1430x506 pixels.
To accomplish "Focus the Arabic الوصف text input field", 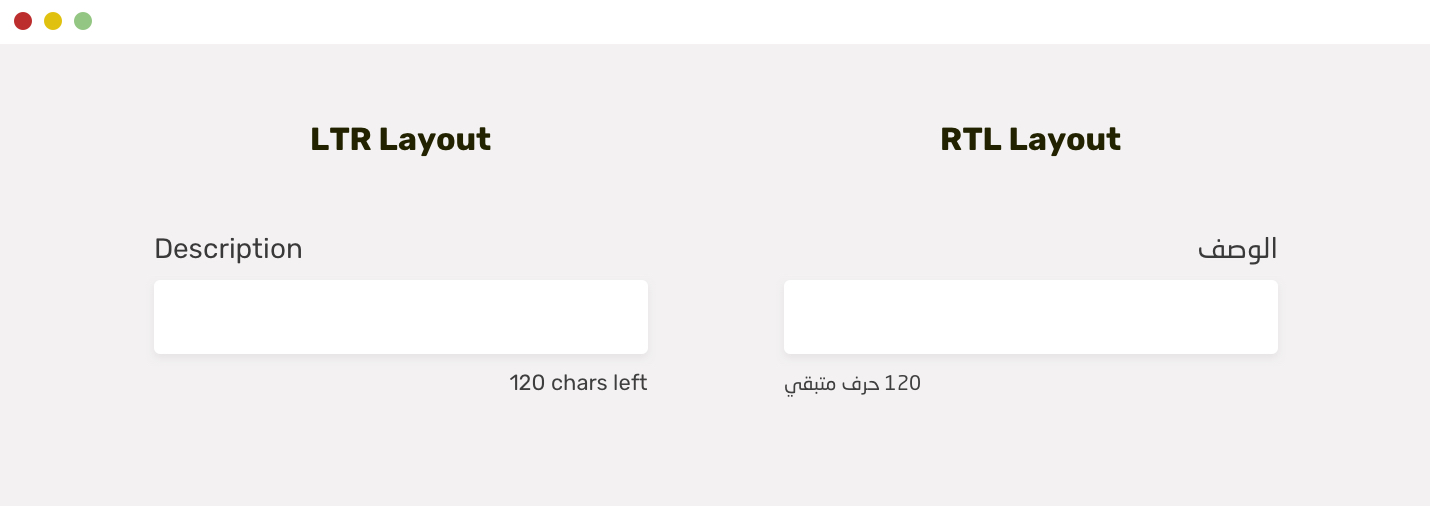I will point(1030,316).
